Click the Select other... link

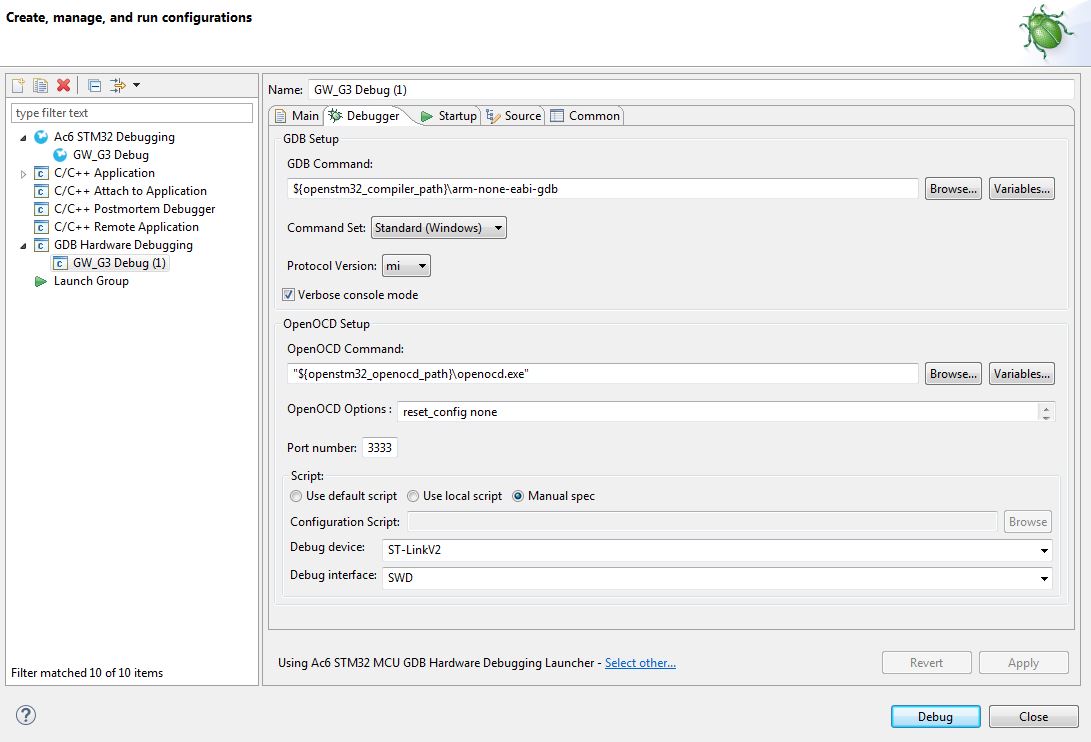tap(640, 663)
